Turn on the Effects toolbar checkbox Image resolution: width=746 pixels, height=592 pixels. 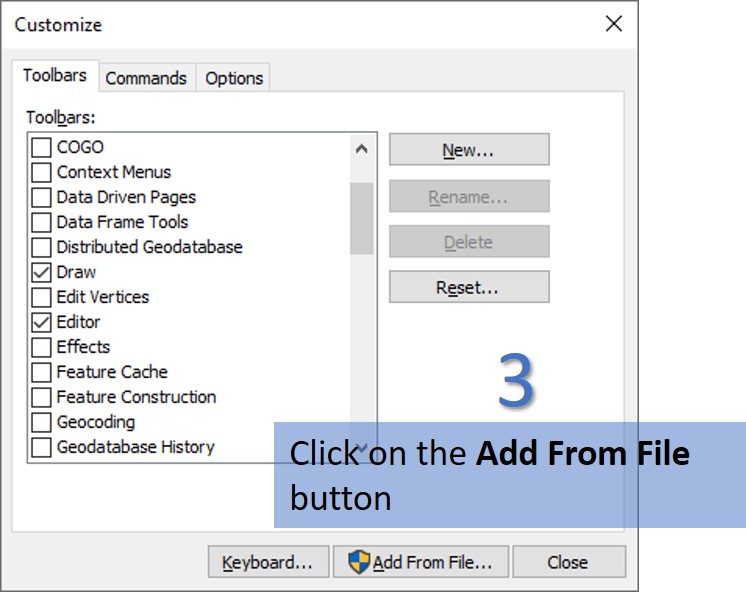(41, 347)
